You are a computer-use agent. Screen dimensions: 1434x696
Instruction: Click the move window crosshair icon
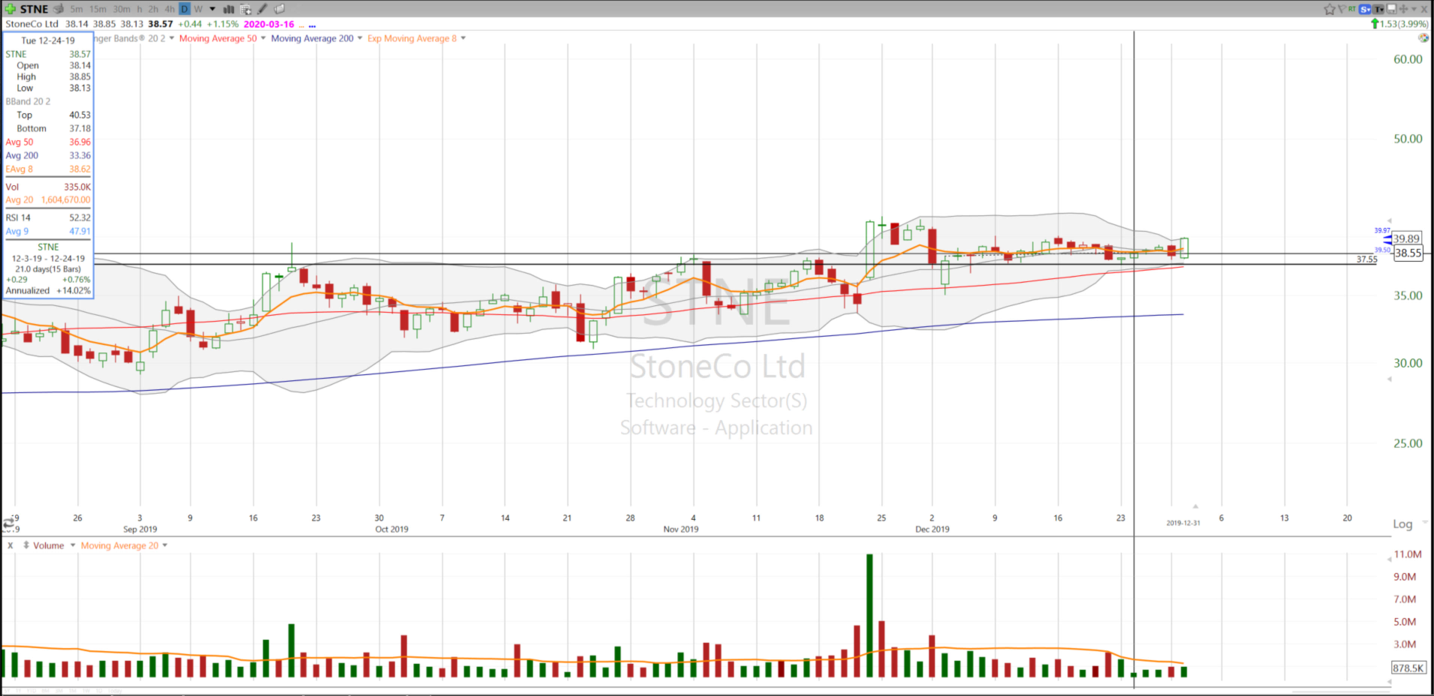pos(1403,9)
